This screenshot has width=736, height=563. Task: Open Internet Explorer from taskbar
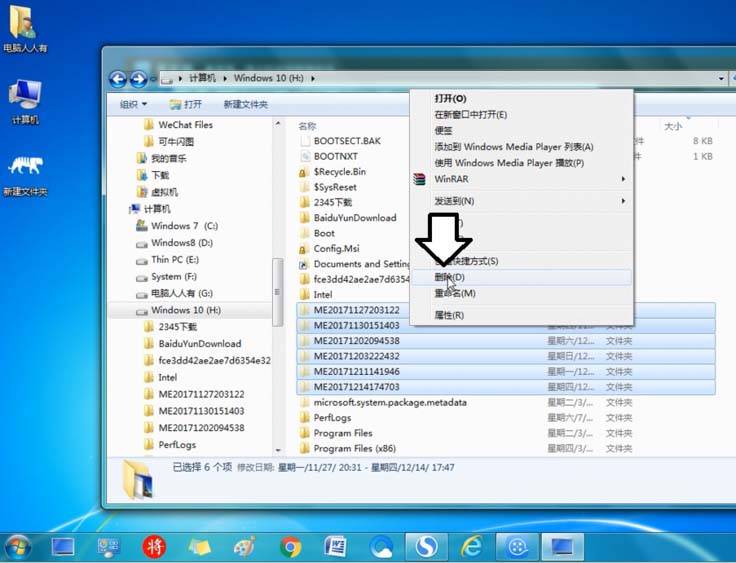[x=471, y=548]
